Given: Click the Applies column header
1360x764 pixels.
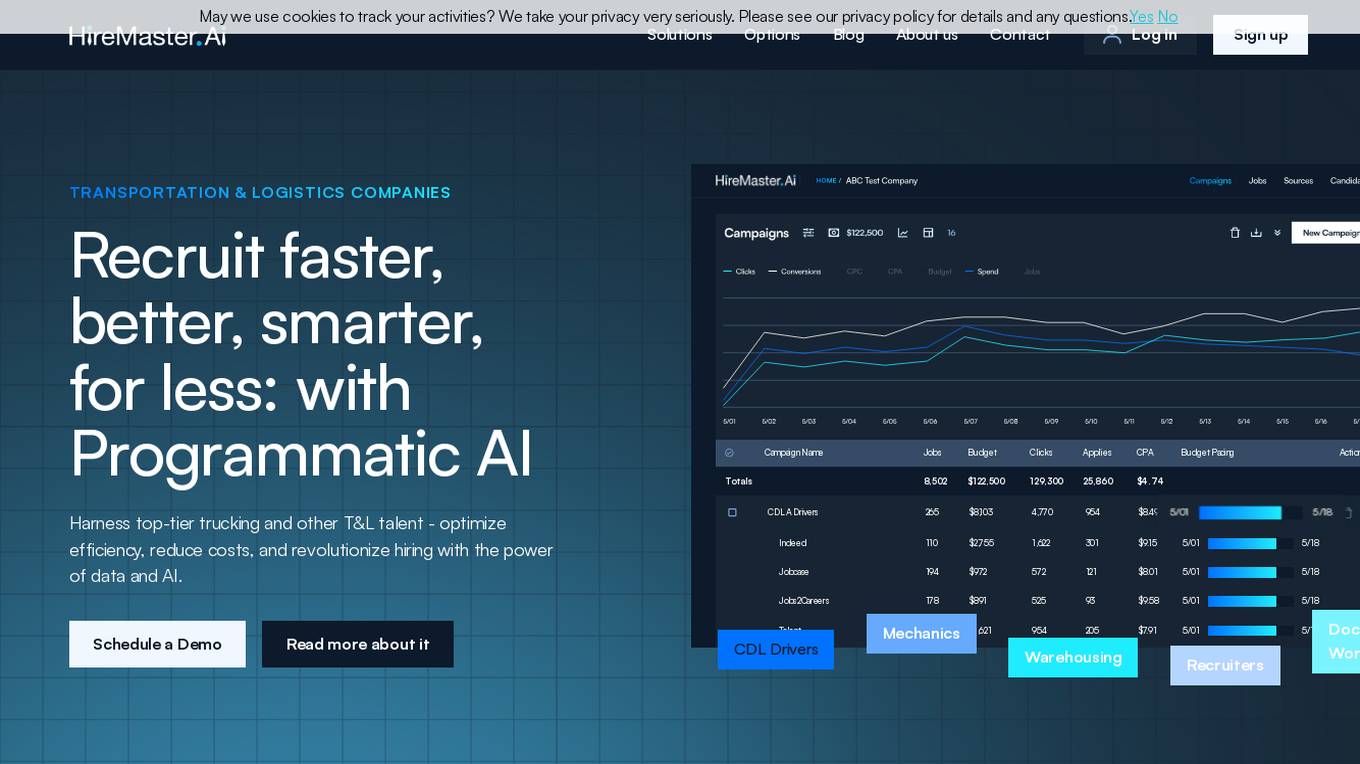Looking at the screenshot, I should (1097, 453).
